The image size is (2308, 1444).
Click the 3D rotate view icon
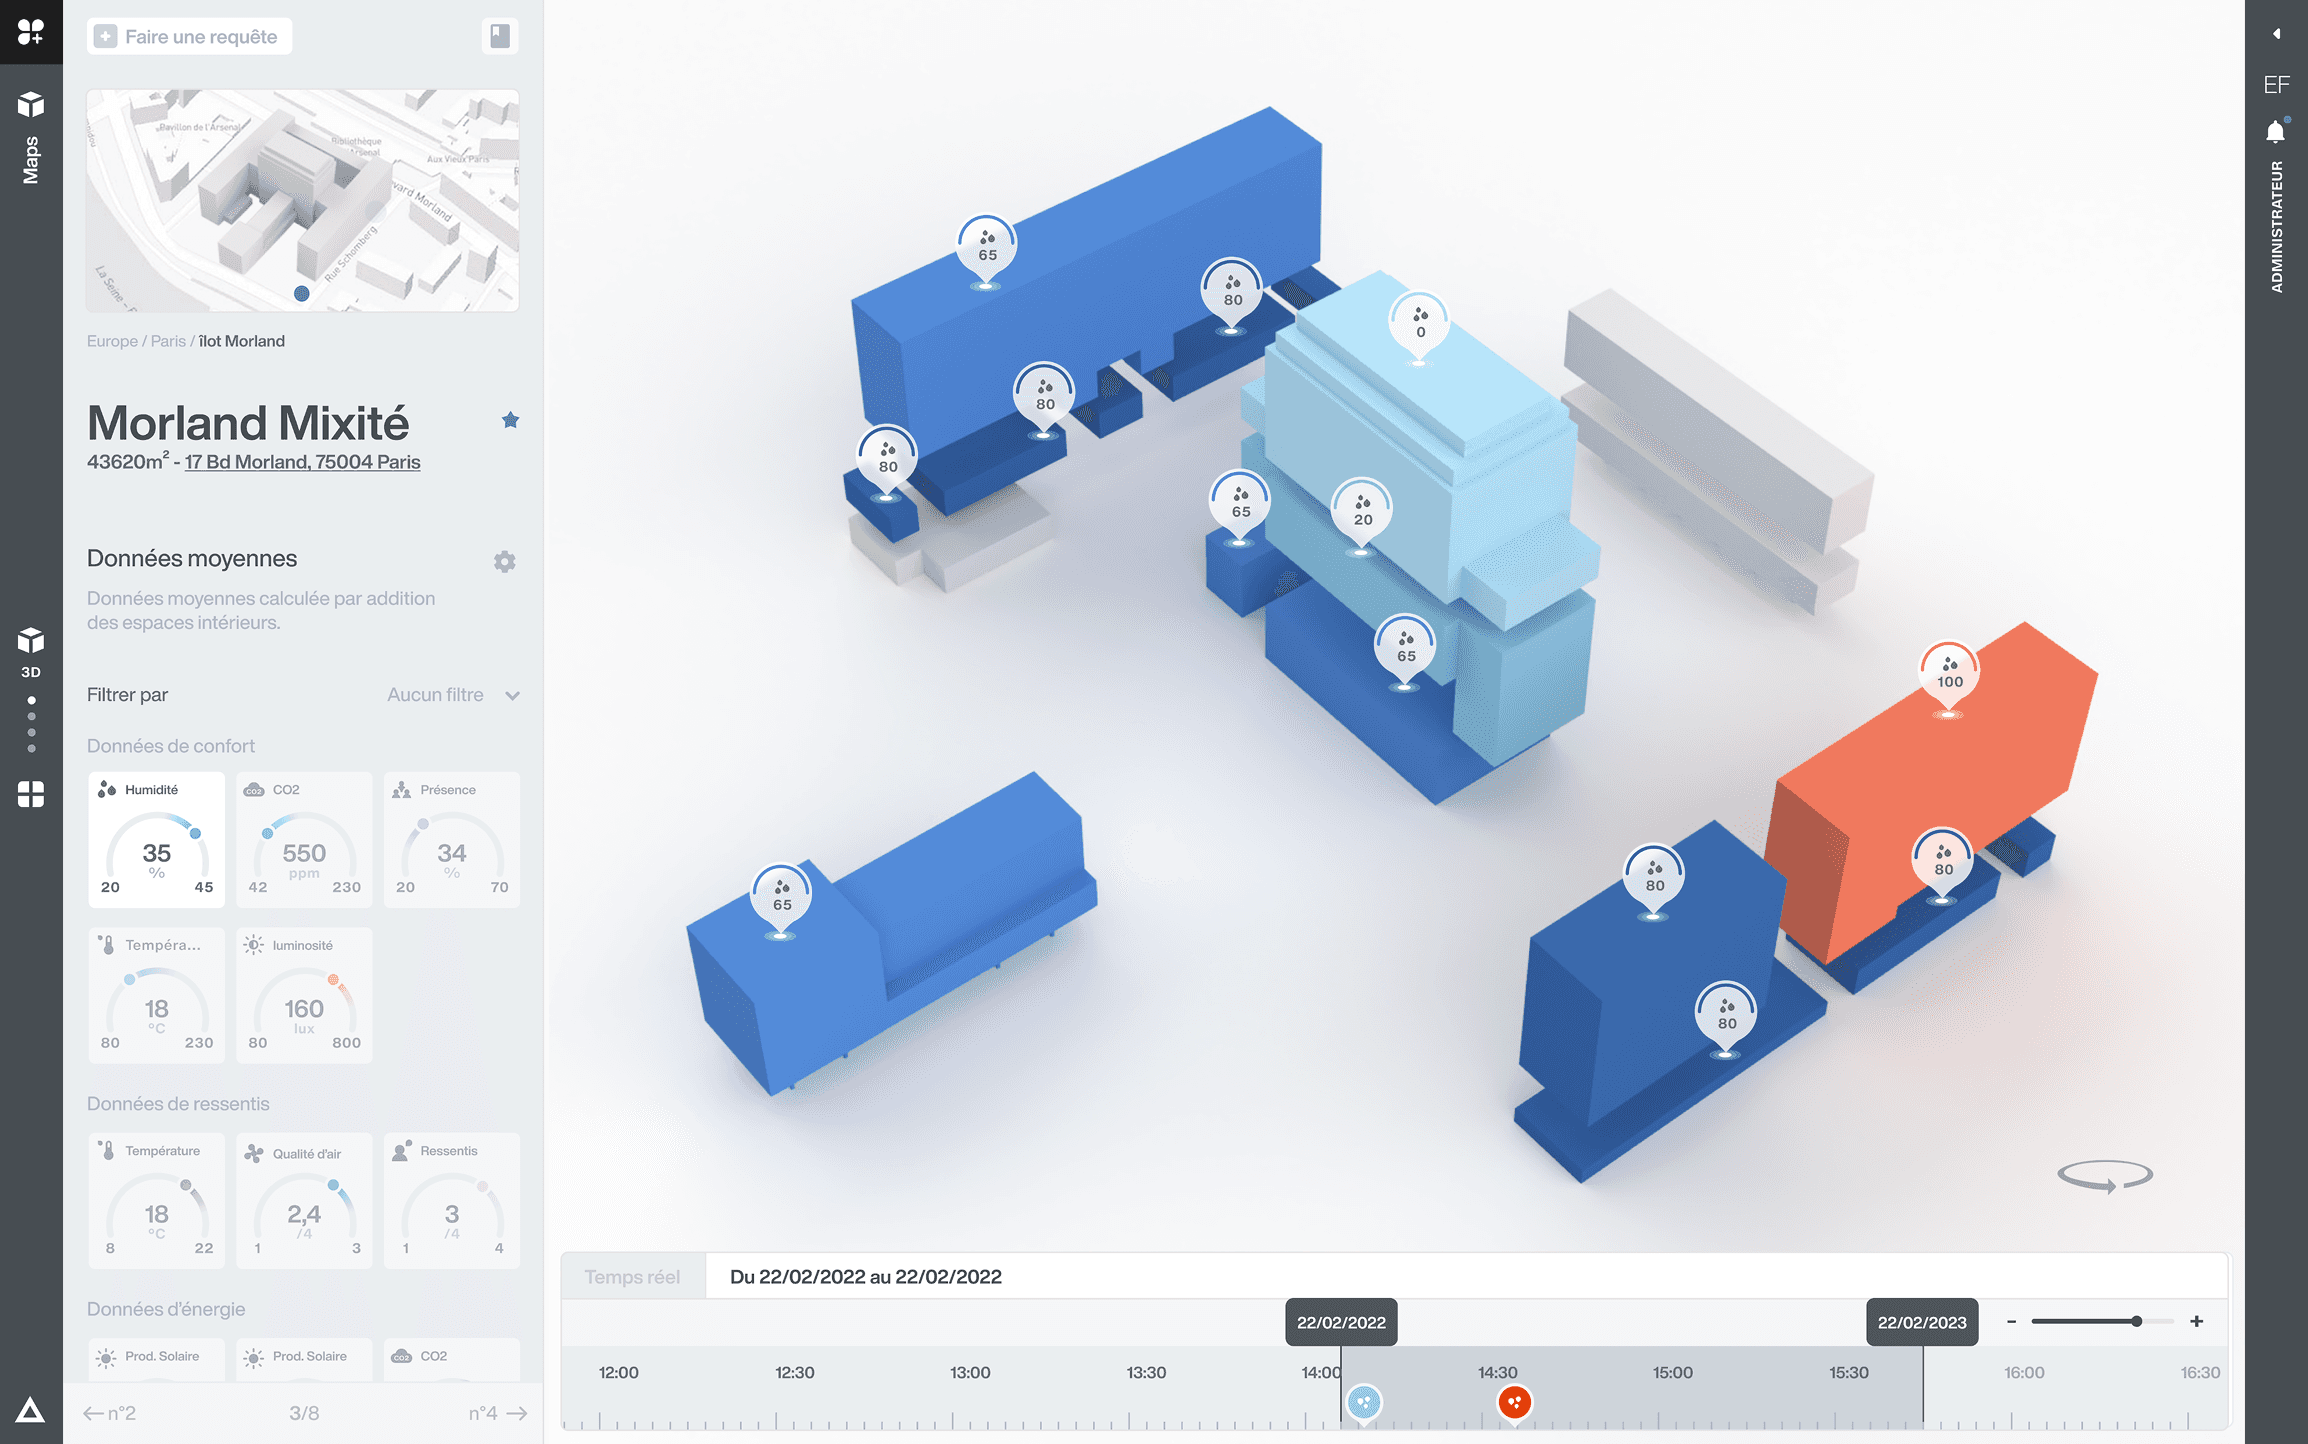pyautogui.click(x=2104, y=1175)
